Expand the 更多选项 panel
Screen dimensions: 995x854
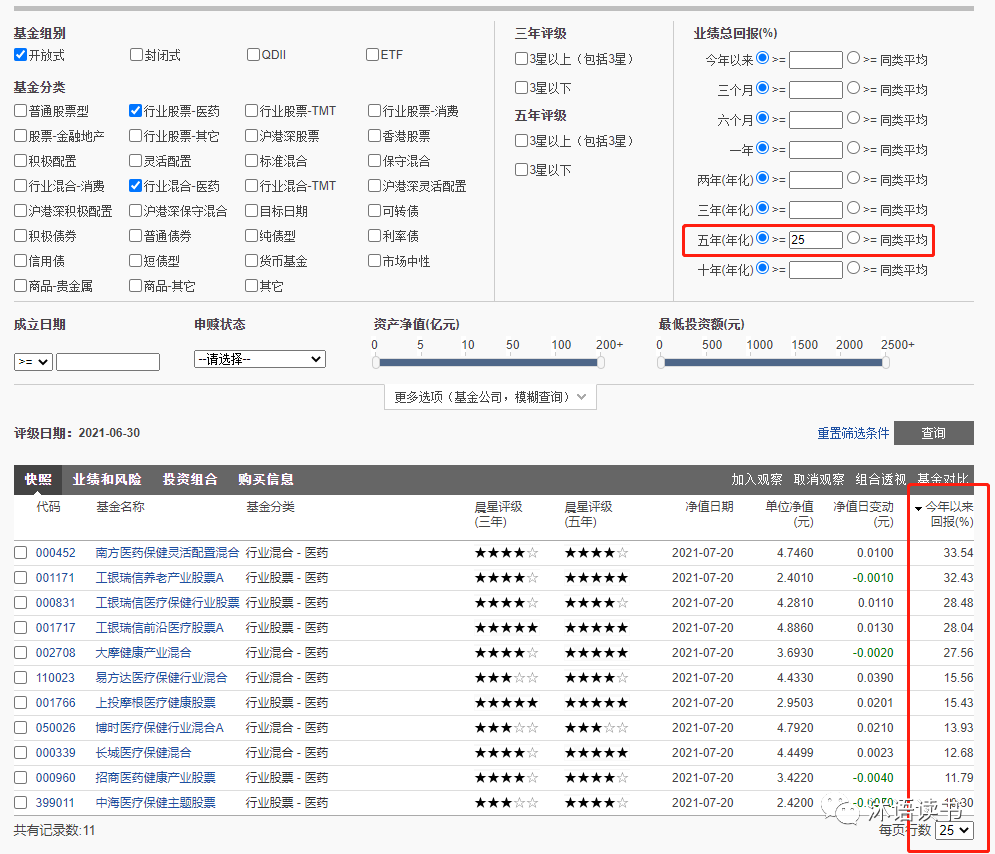(490, 397)
